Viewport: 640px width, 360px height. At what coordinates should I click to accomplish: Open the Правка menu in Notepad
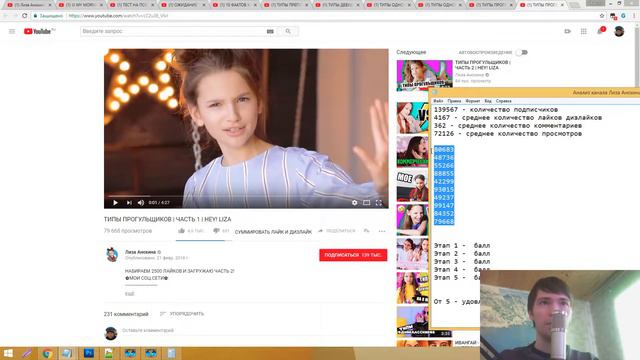click(x=454, y=101)
